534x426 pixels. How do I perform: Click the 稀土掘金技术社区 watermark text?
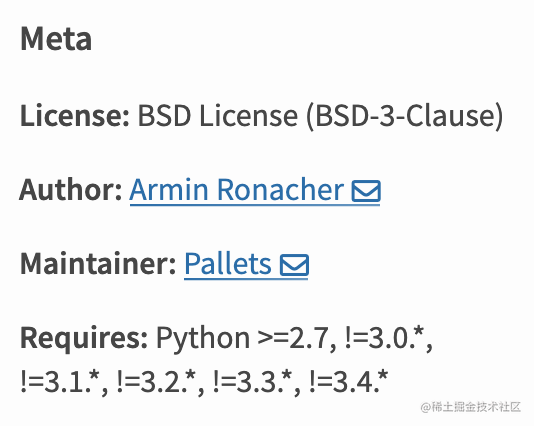476,407
